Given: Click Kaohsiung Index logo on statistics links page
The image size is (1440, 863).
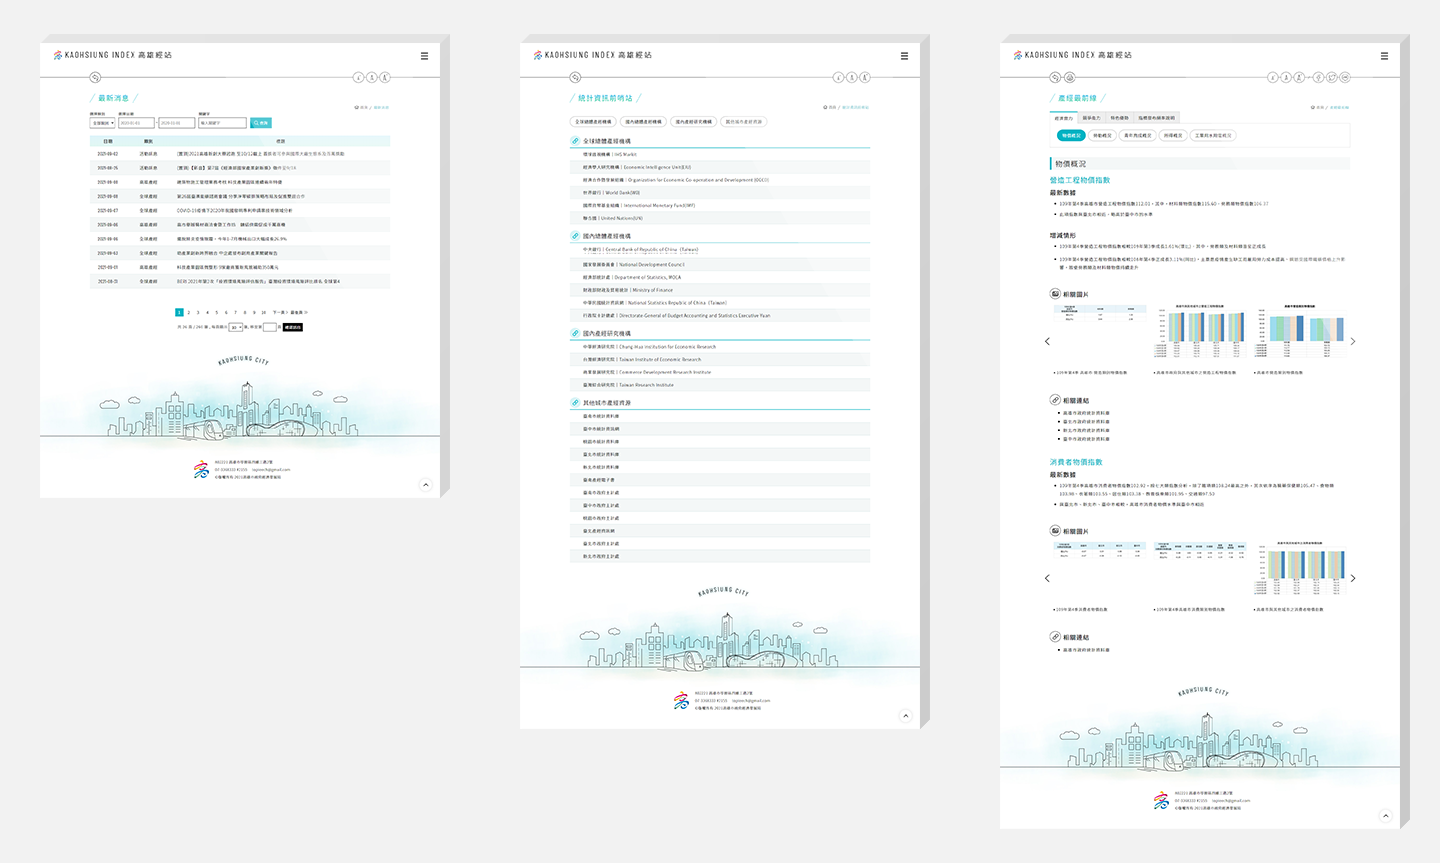Looking at the screenshot, I should pos(592,55).
